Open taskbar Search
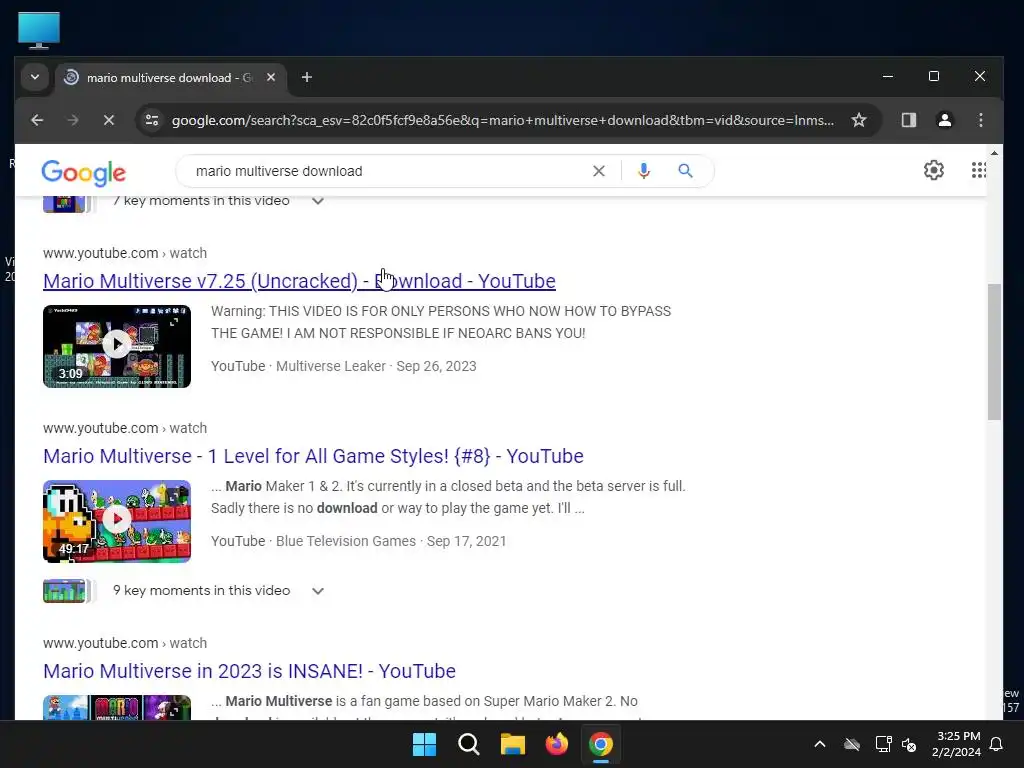 (x=469, y=744)
